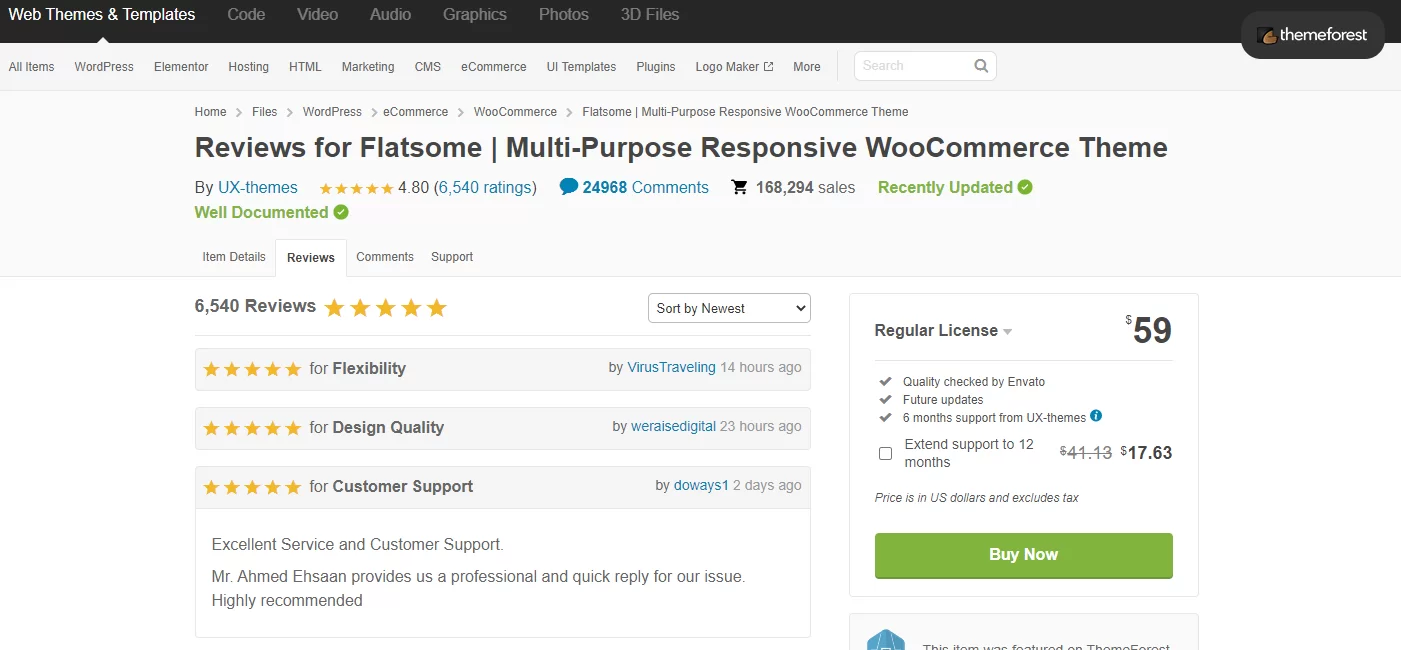The image size is (1401, 650).
Task: Open the CMS category
Action: (428, 67)
